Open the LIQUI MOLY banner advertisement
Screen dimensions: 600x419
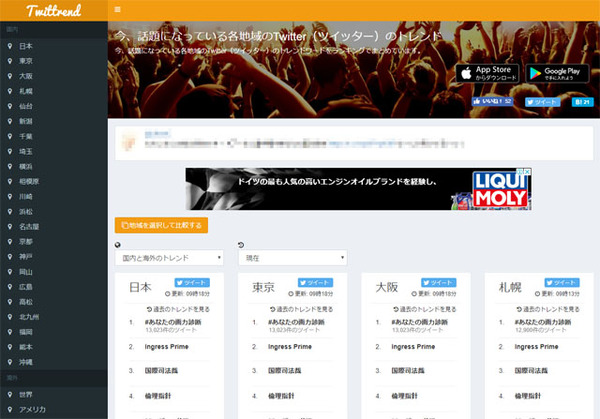coord(358,189)
